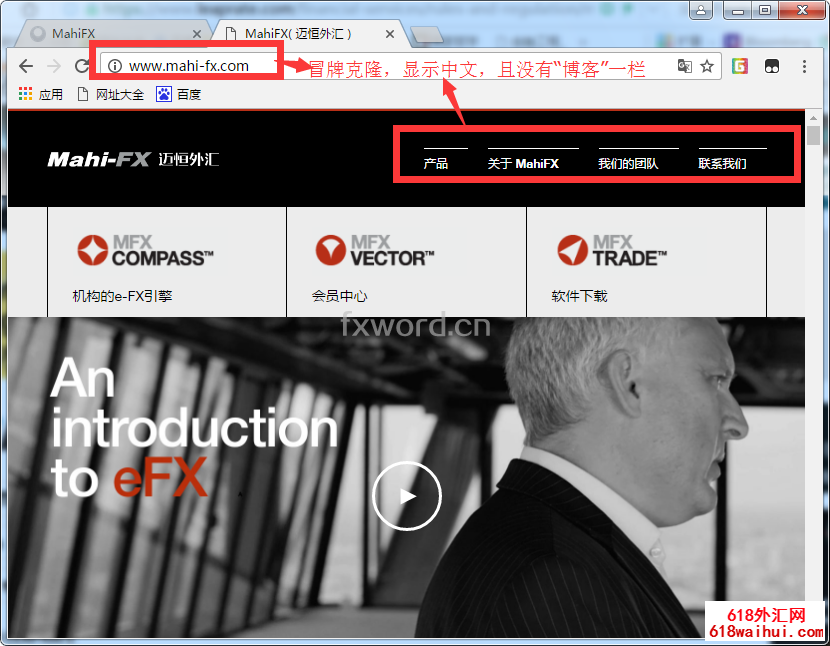Open the 产品 menu item
Viewport: 830px width, 646px height.
point(435,164)
